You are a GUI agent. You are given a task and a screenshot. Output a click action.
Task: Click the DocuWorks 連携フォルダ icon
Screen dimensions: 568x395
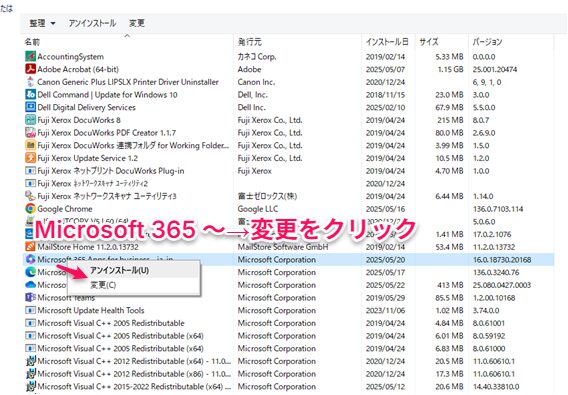click(x=30, y=145)
